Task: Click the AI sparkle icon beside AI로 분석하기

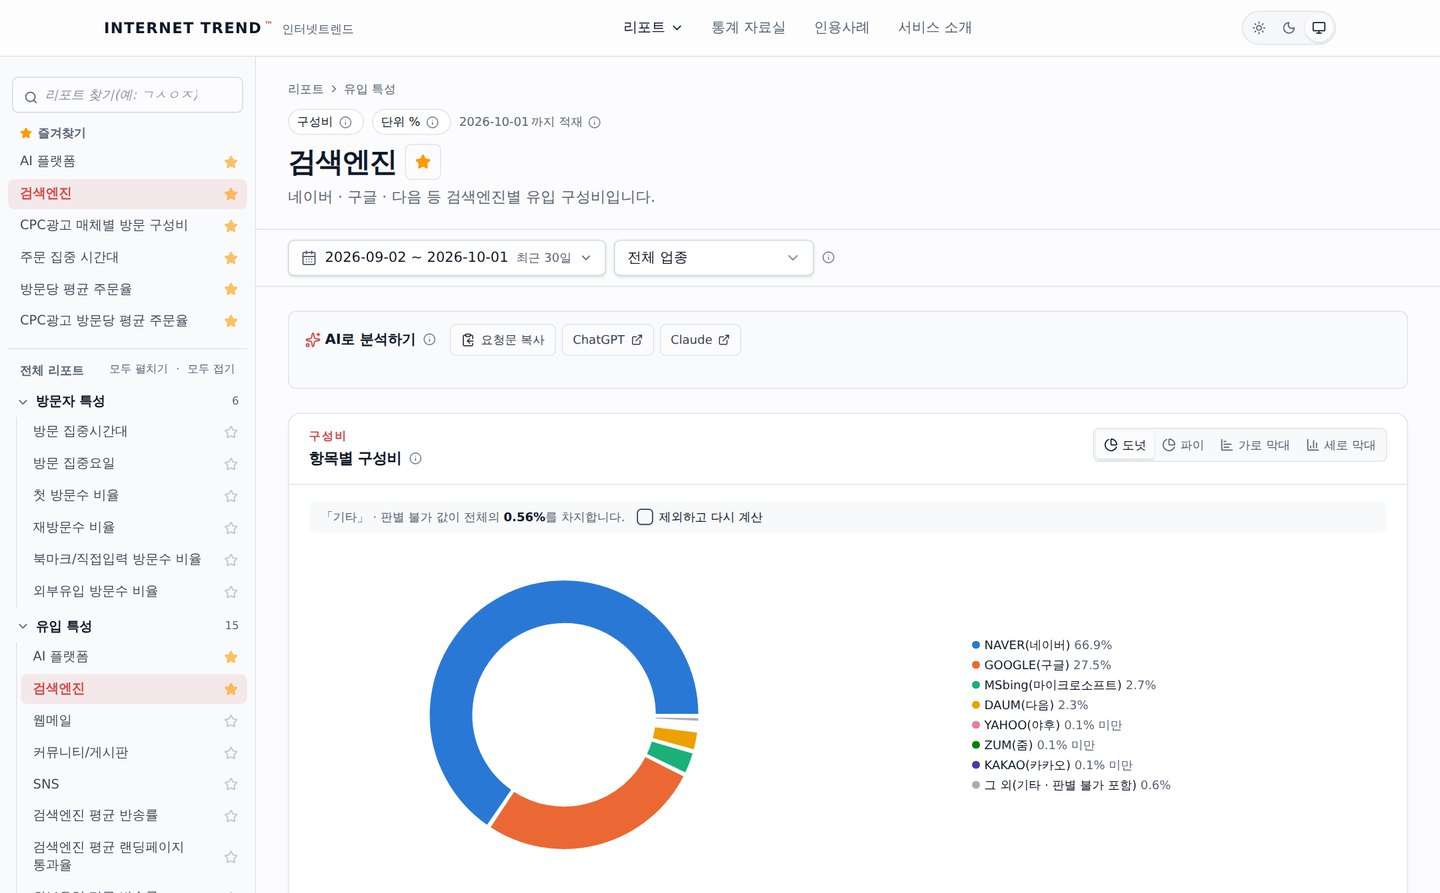Action: [x=313, y=340]
